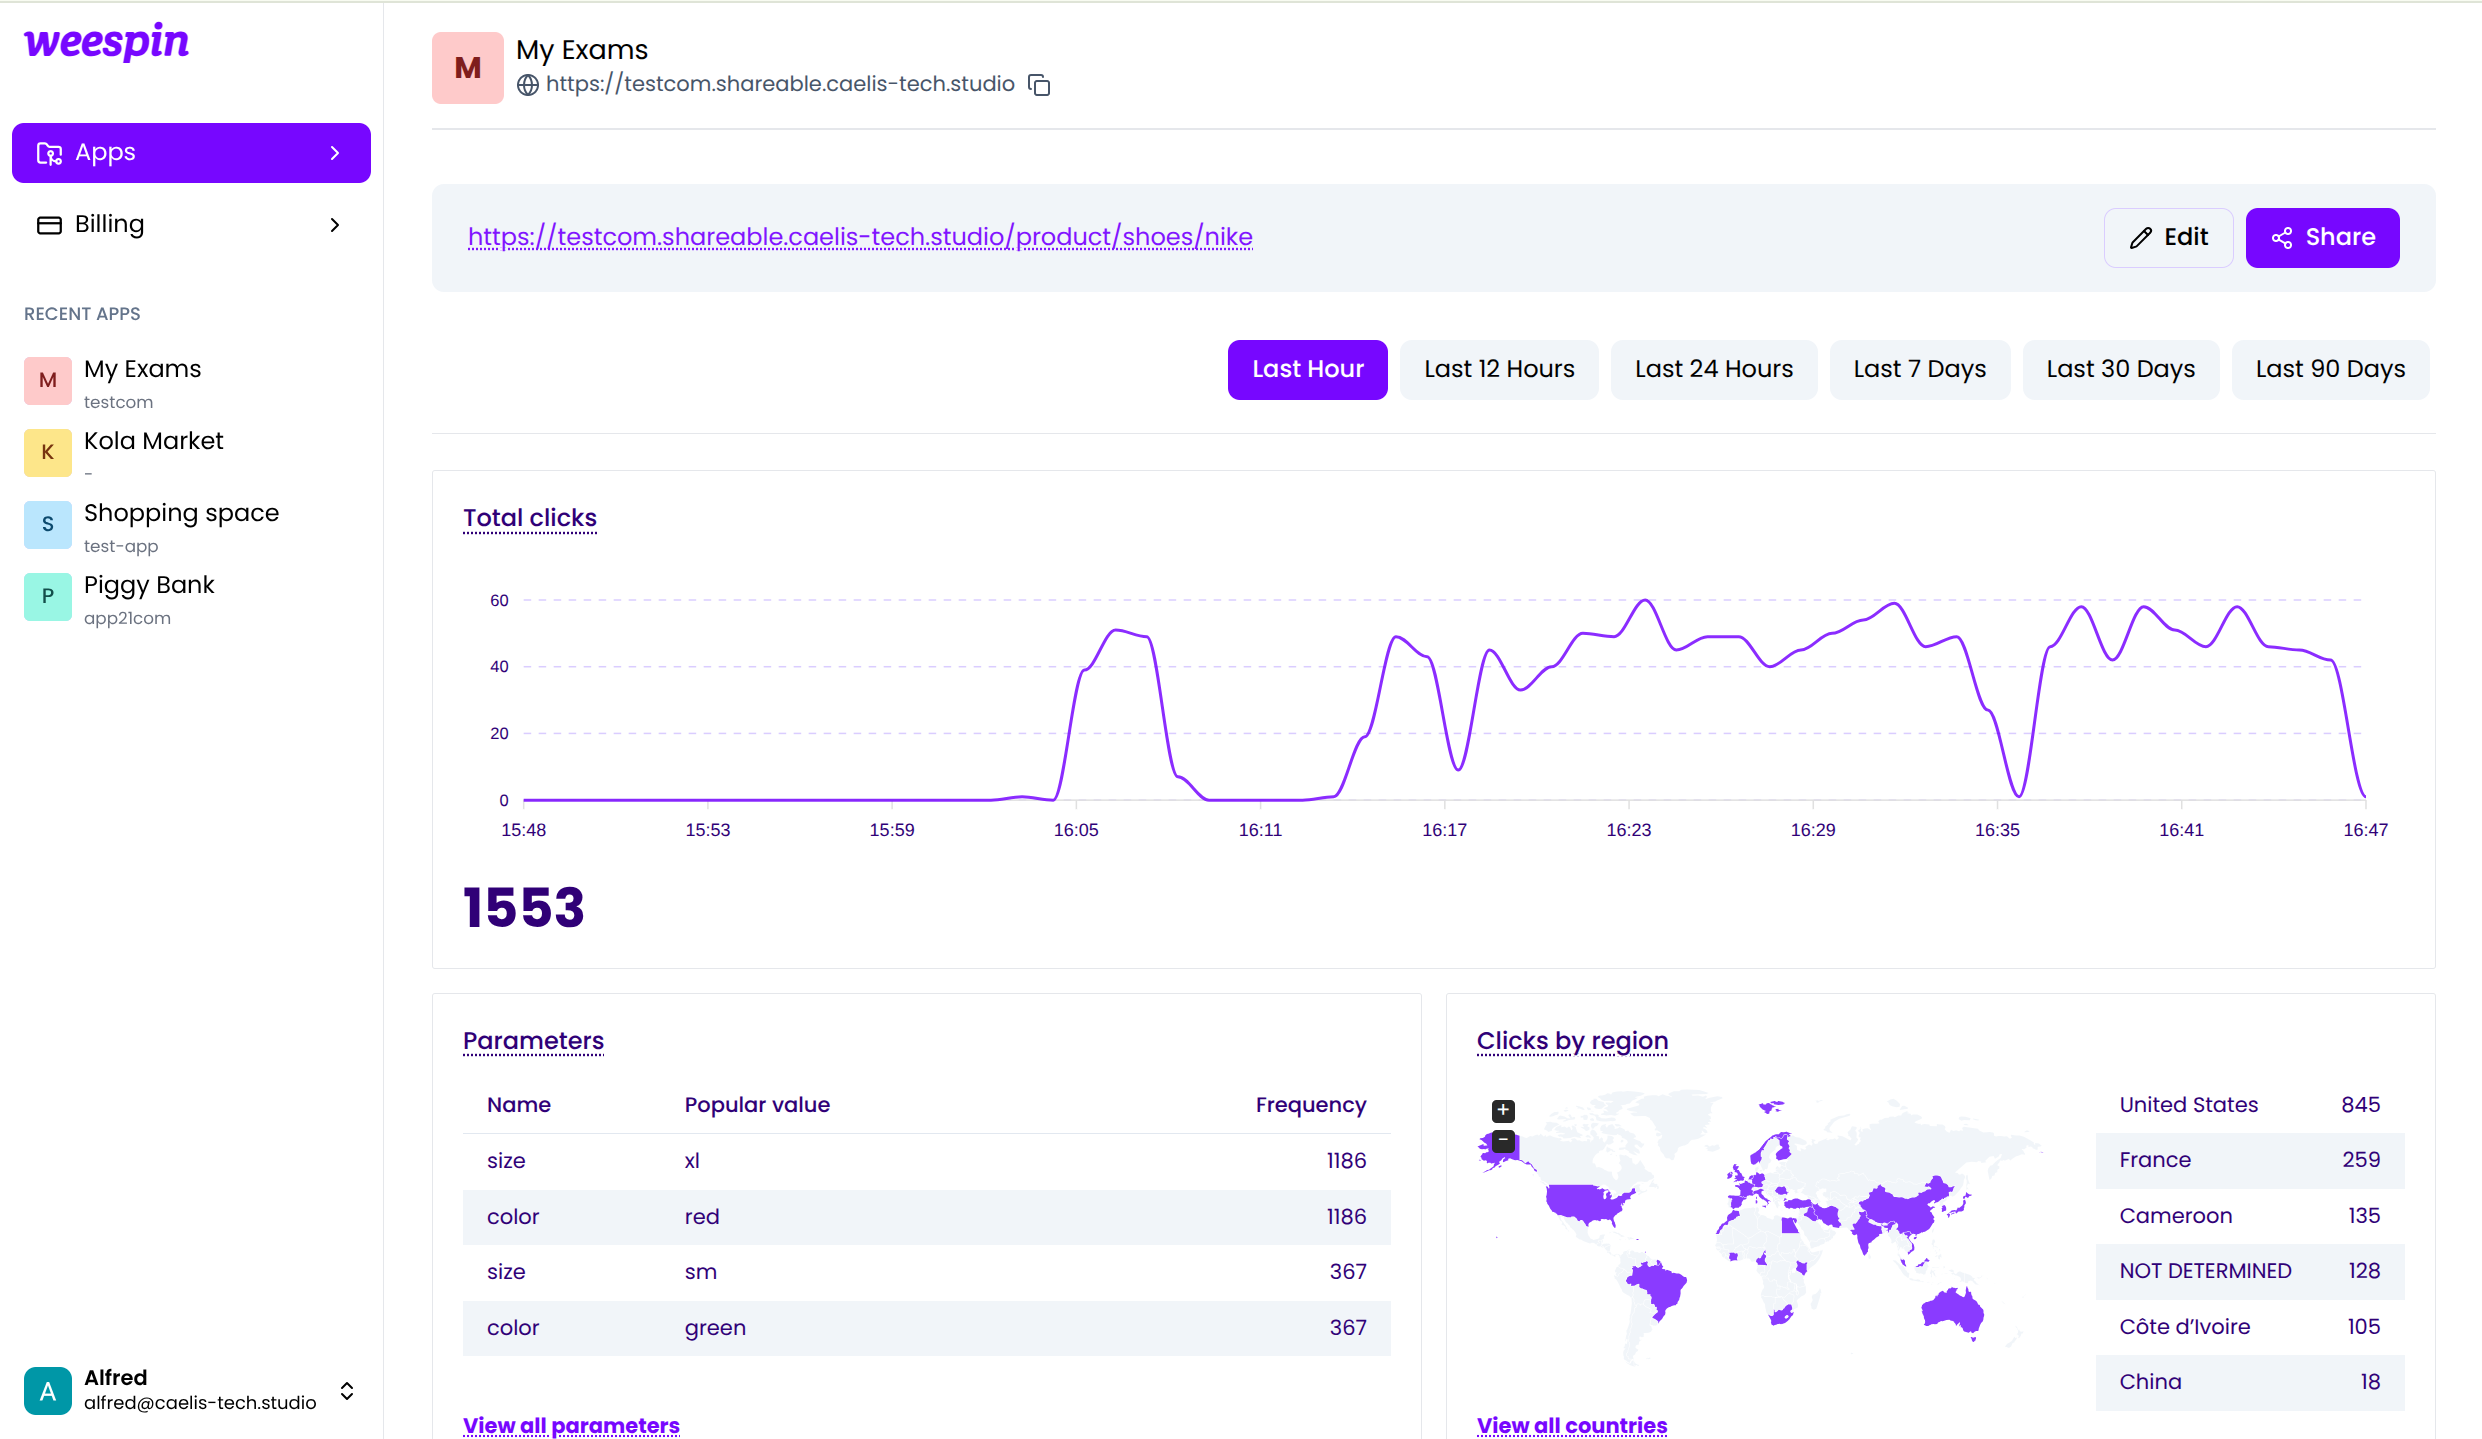Open Kola Market app icon
The height and width of the screenshot is (1439, 2482).
tap(47, 452)
